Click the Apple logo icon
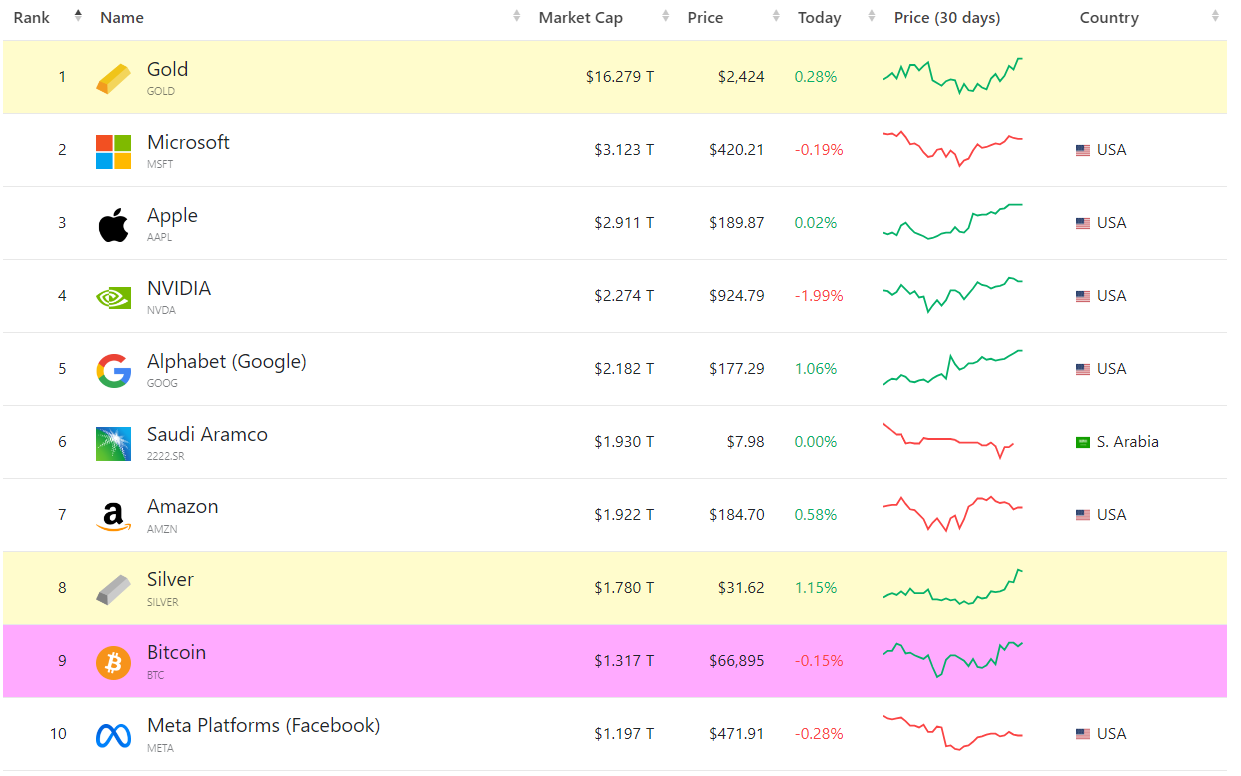Screen dimensions: 1241x776 pos(113,224)
